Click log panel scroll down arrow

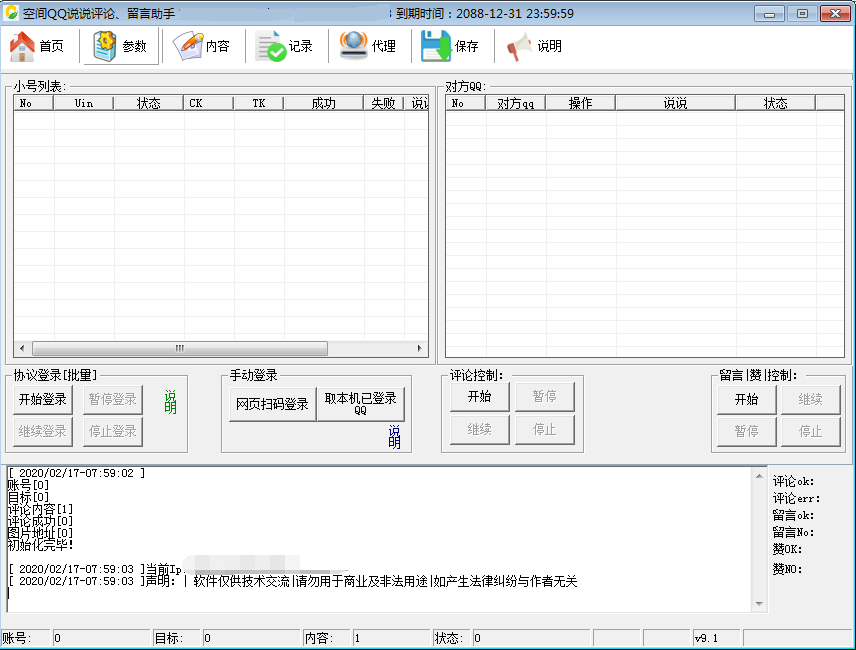tap(759, 603)
